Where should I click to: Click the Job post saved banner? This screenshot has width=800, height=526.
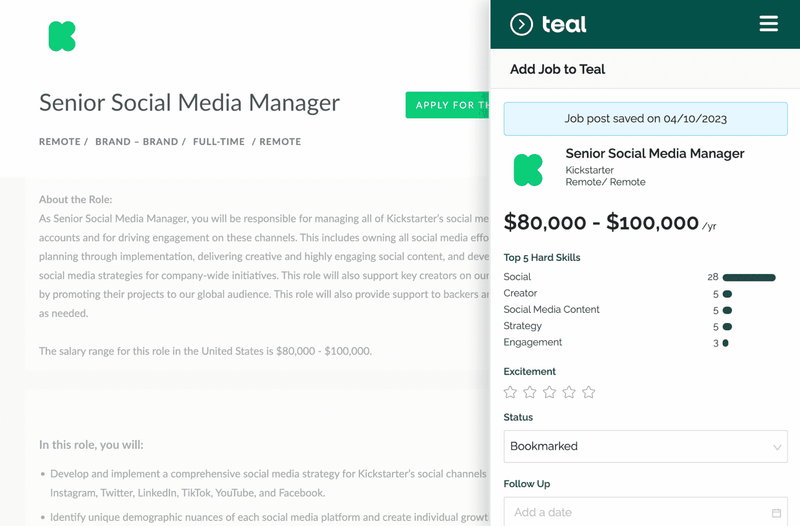click(x=645, y=119)
